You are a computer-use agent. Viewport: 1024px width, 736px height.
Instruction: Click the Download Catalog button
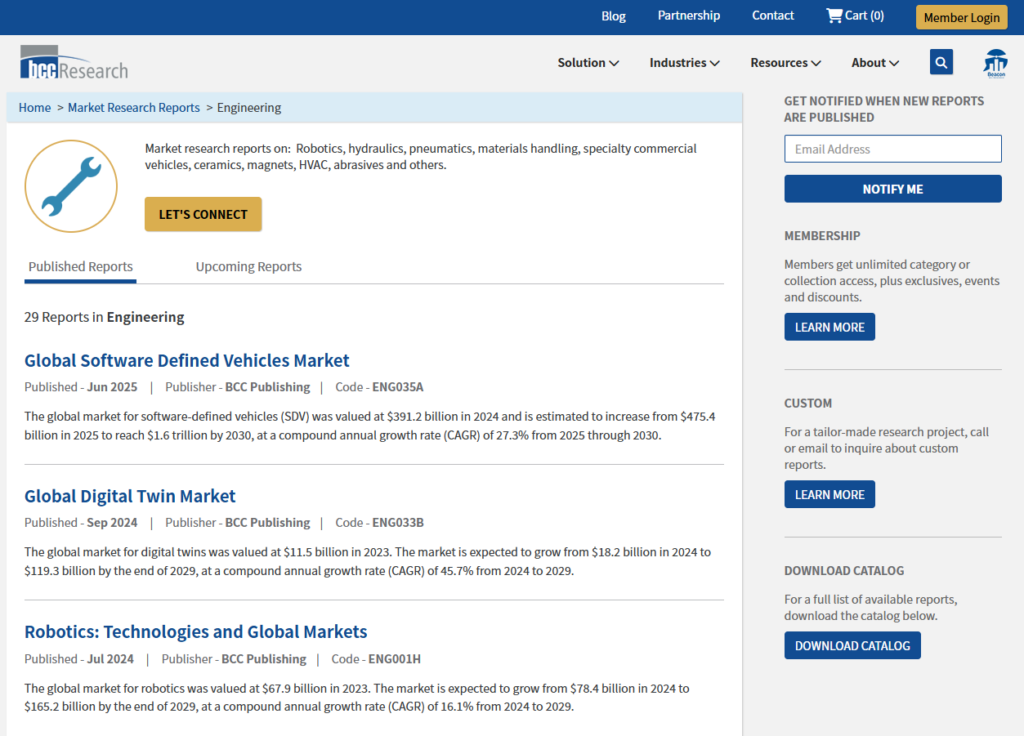[852, 646]
